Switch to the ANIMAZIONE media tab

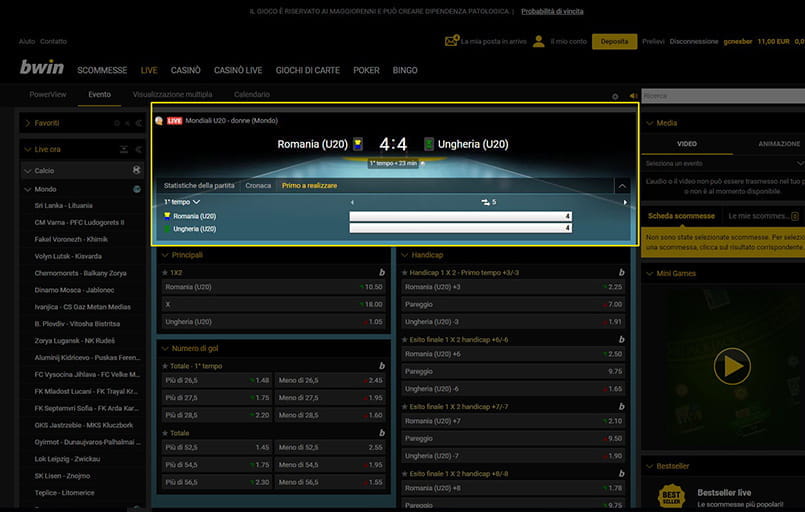779,144
